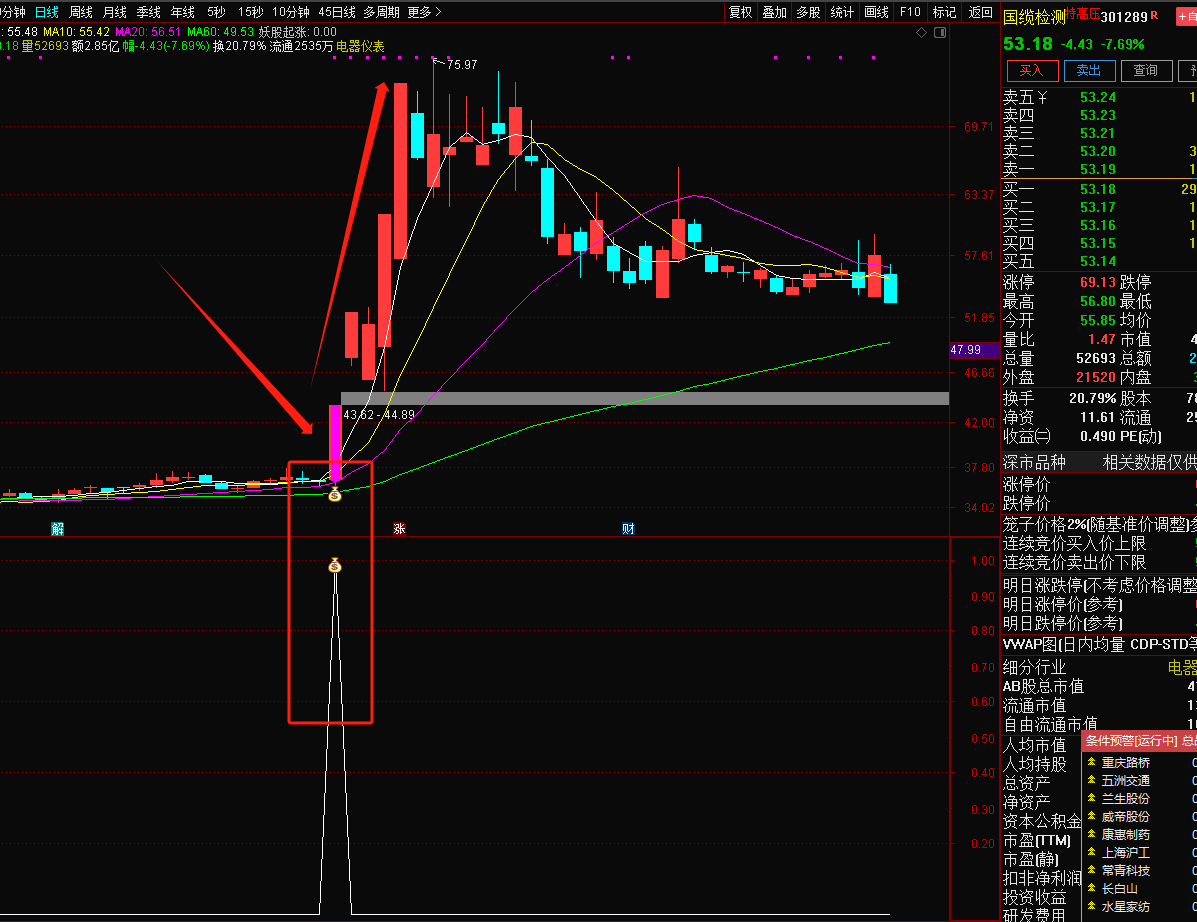Click the 换手 turnover value 20.79%

coord(1092,398)
